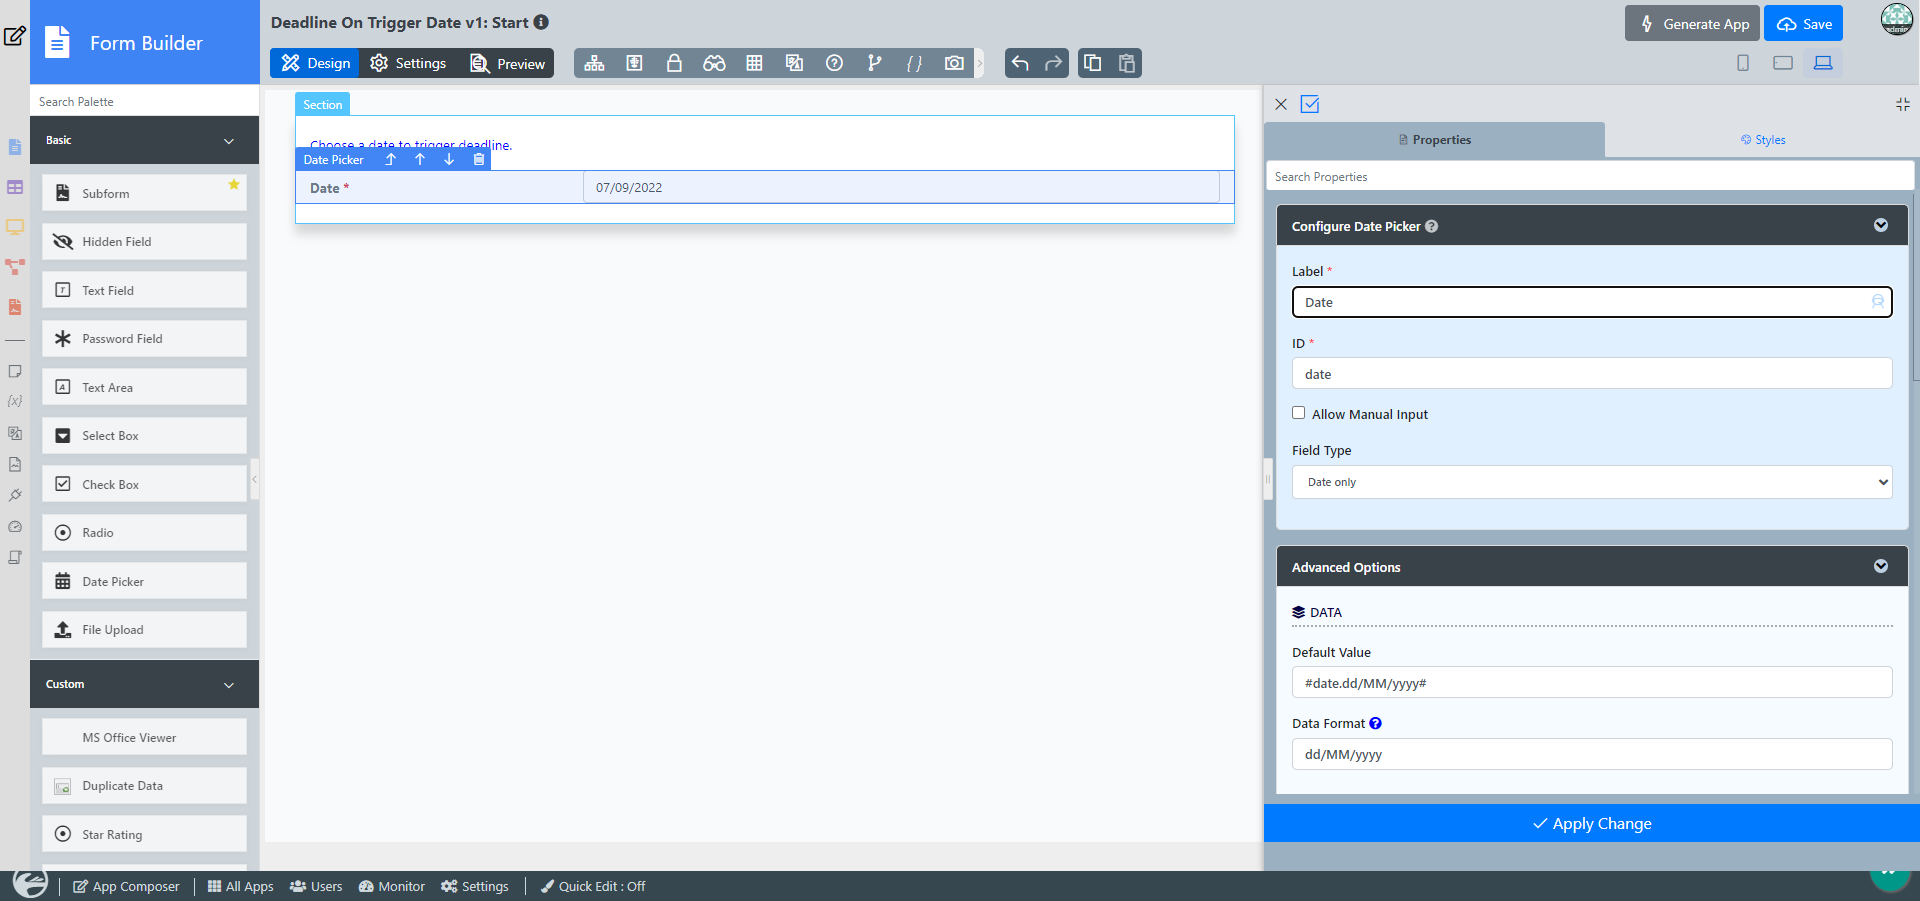Click the Search Palette field

point(145,101)
